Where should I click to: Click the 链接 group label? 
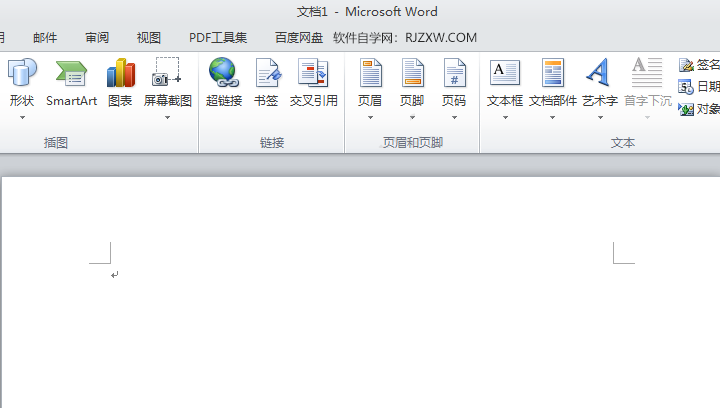point(272,143)
